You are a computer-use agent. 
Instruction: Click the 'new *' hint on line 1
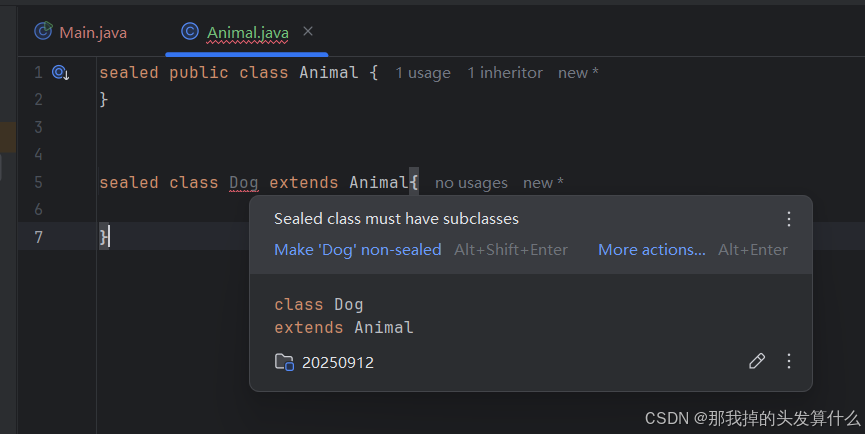(578, 73)
